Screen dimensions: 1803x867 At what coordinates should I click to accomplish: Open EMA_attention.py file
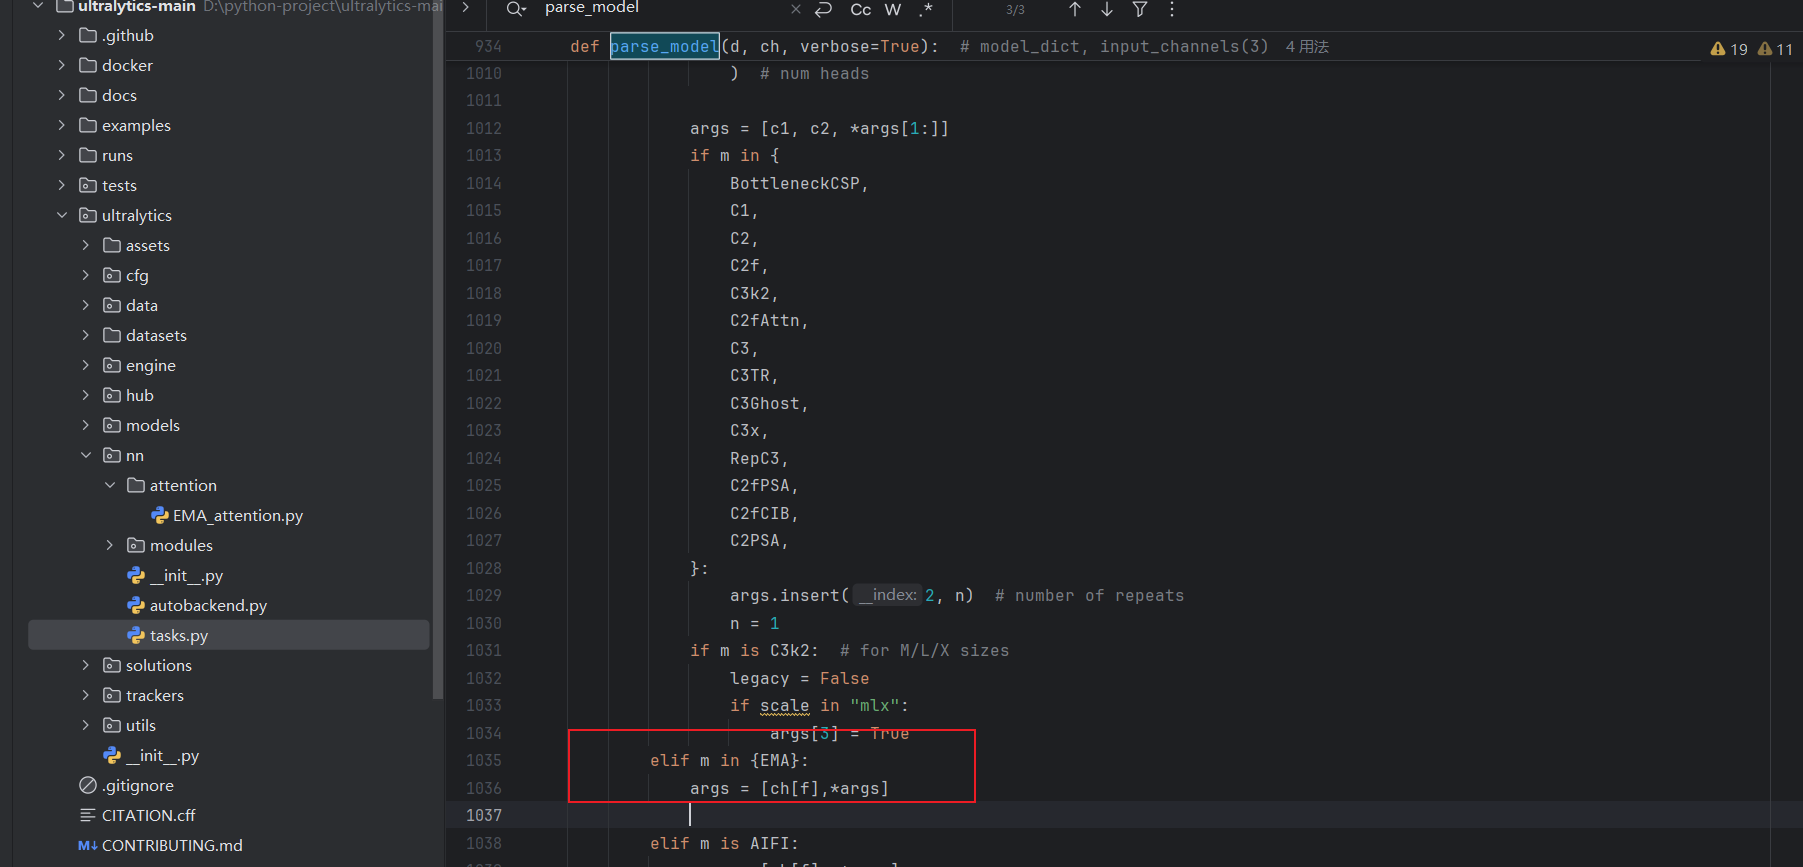click(x=237, y=515)
